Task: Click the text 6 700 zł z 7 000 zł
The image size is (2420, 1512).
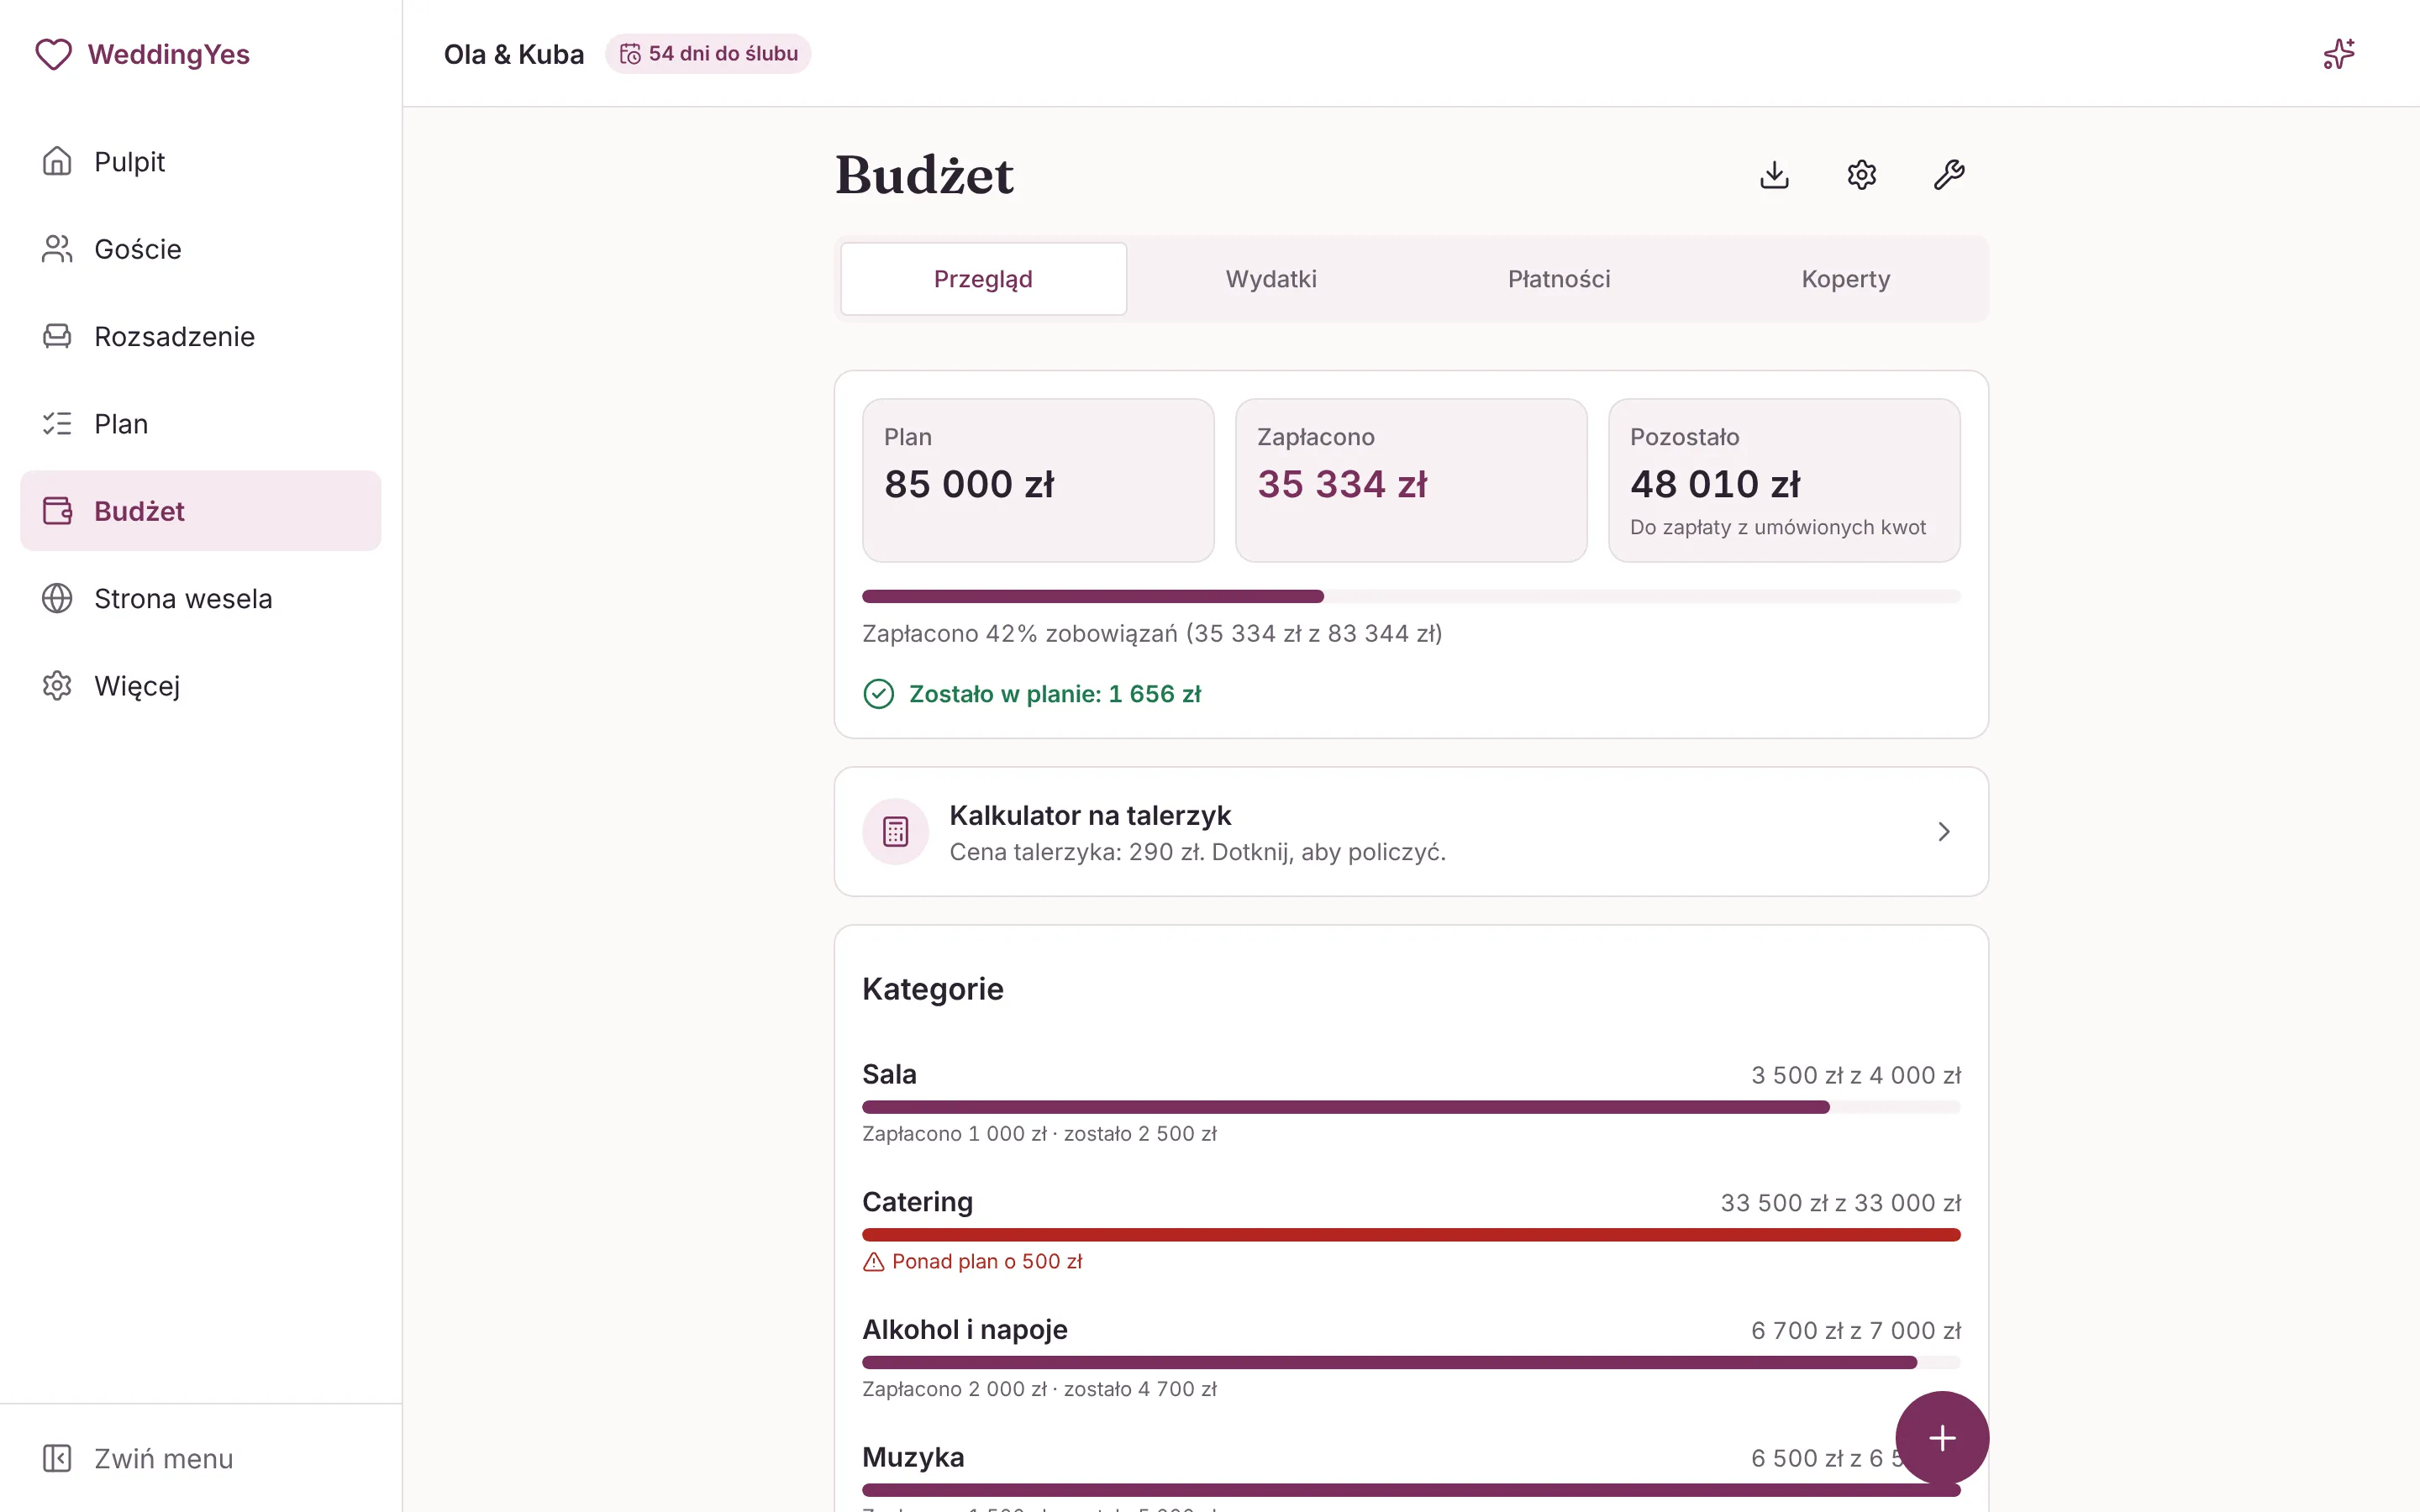Action: (1856, 1331)
